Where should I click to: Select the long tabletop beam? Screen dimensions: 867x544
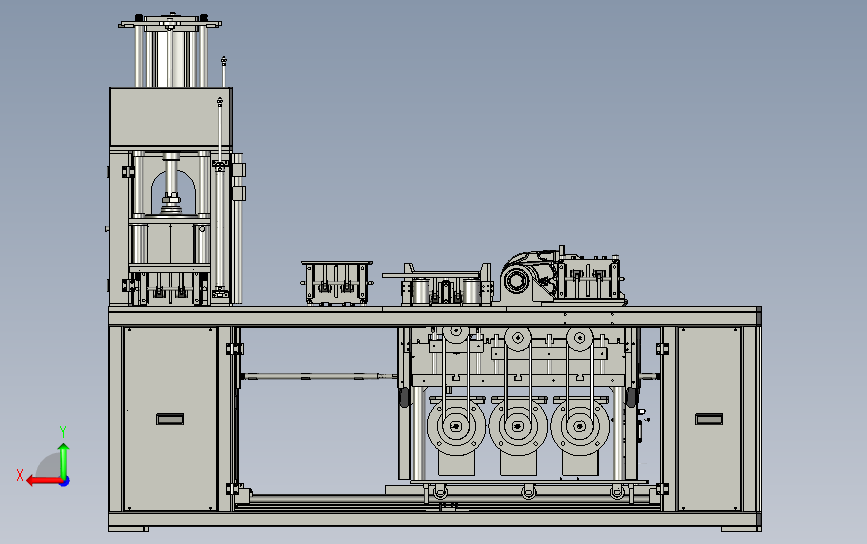(x=435, y=316)
